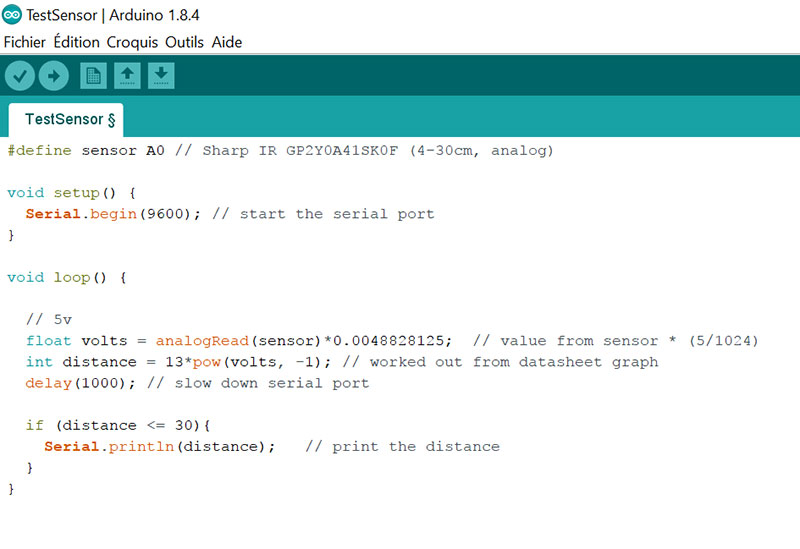This screenshot has width=800, height=549.
Task: Select the TestSensor sketch tab
Action: click(65, 119)
